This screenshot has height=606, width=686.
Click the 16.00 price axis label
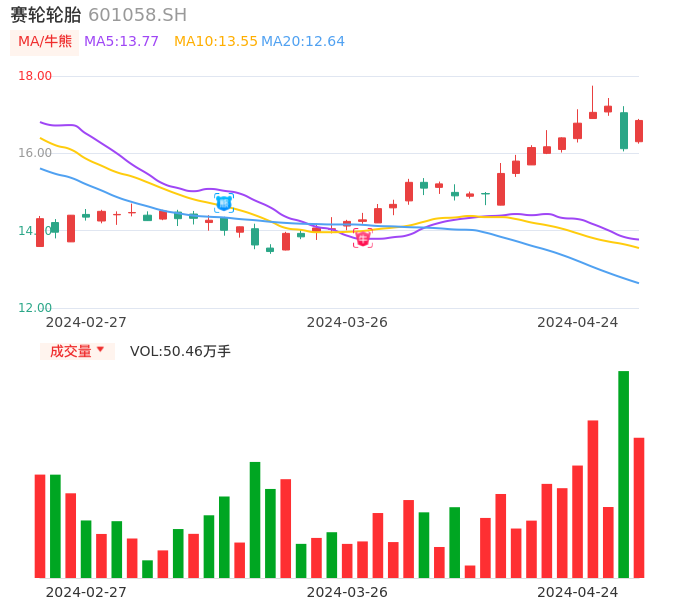(x=35, y=153)
